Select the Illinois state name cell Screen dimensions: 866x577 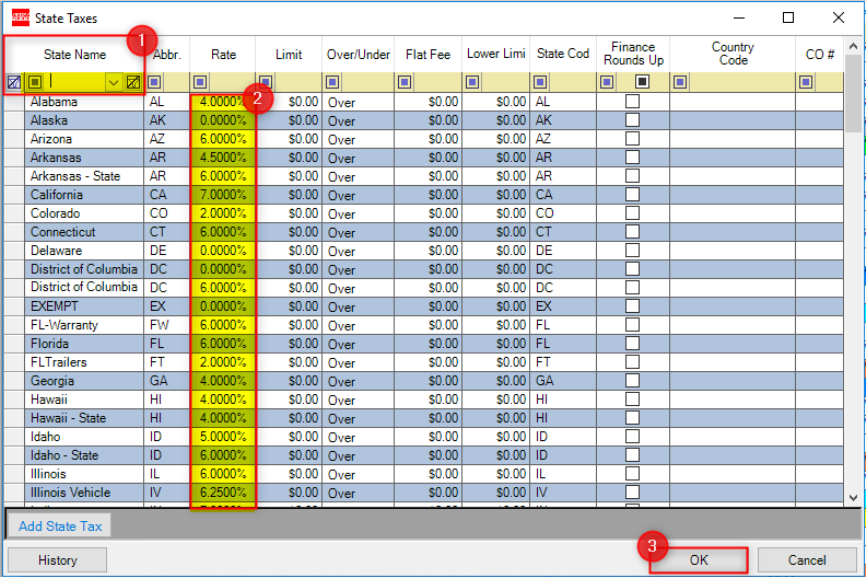click(84, 474)
